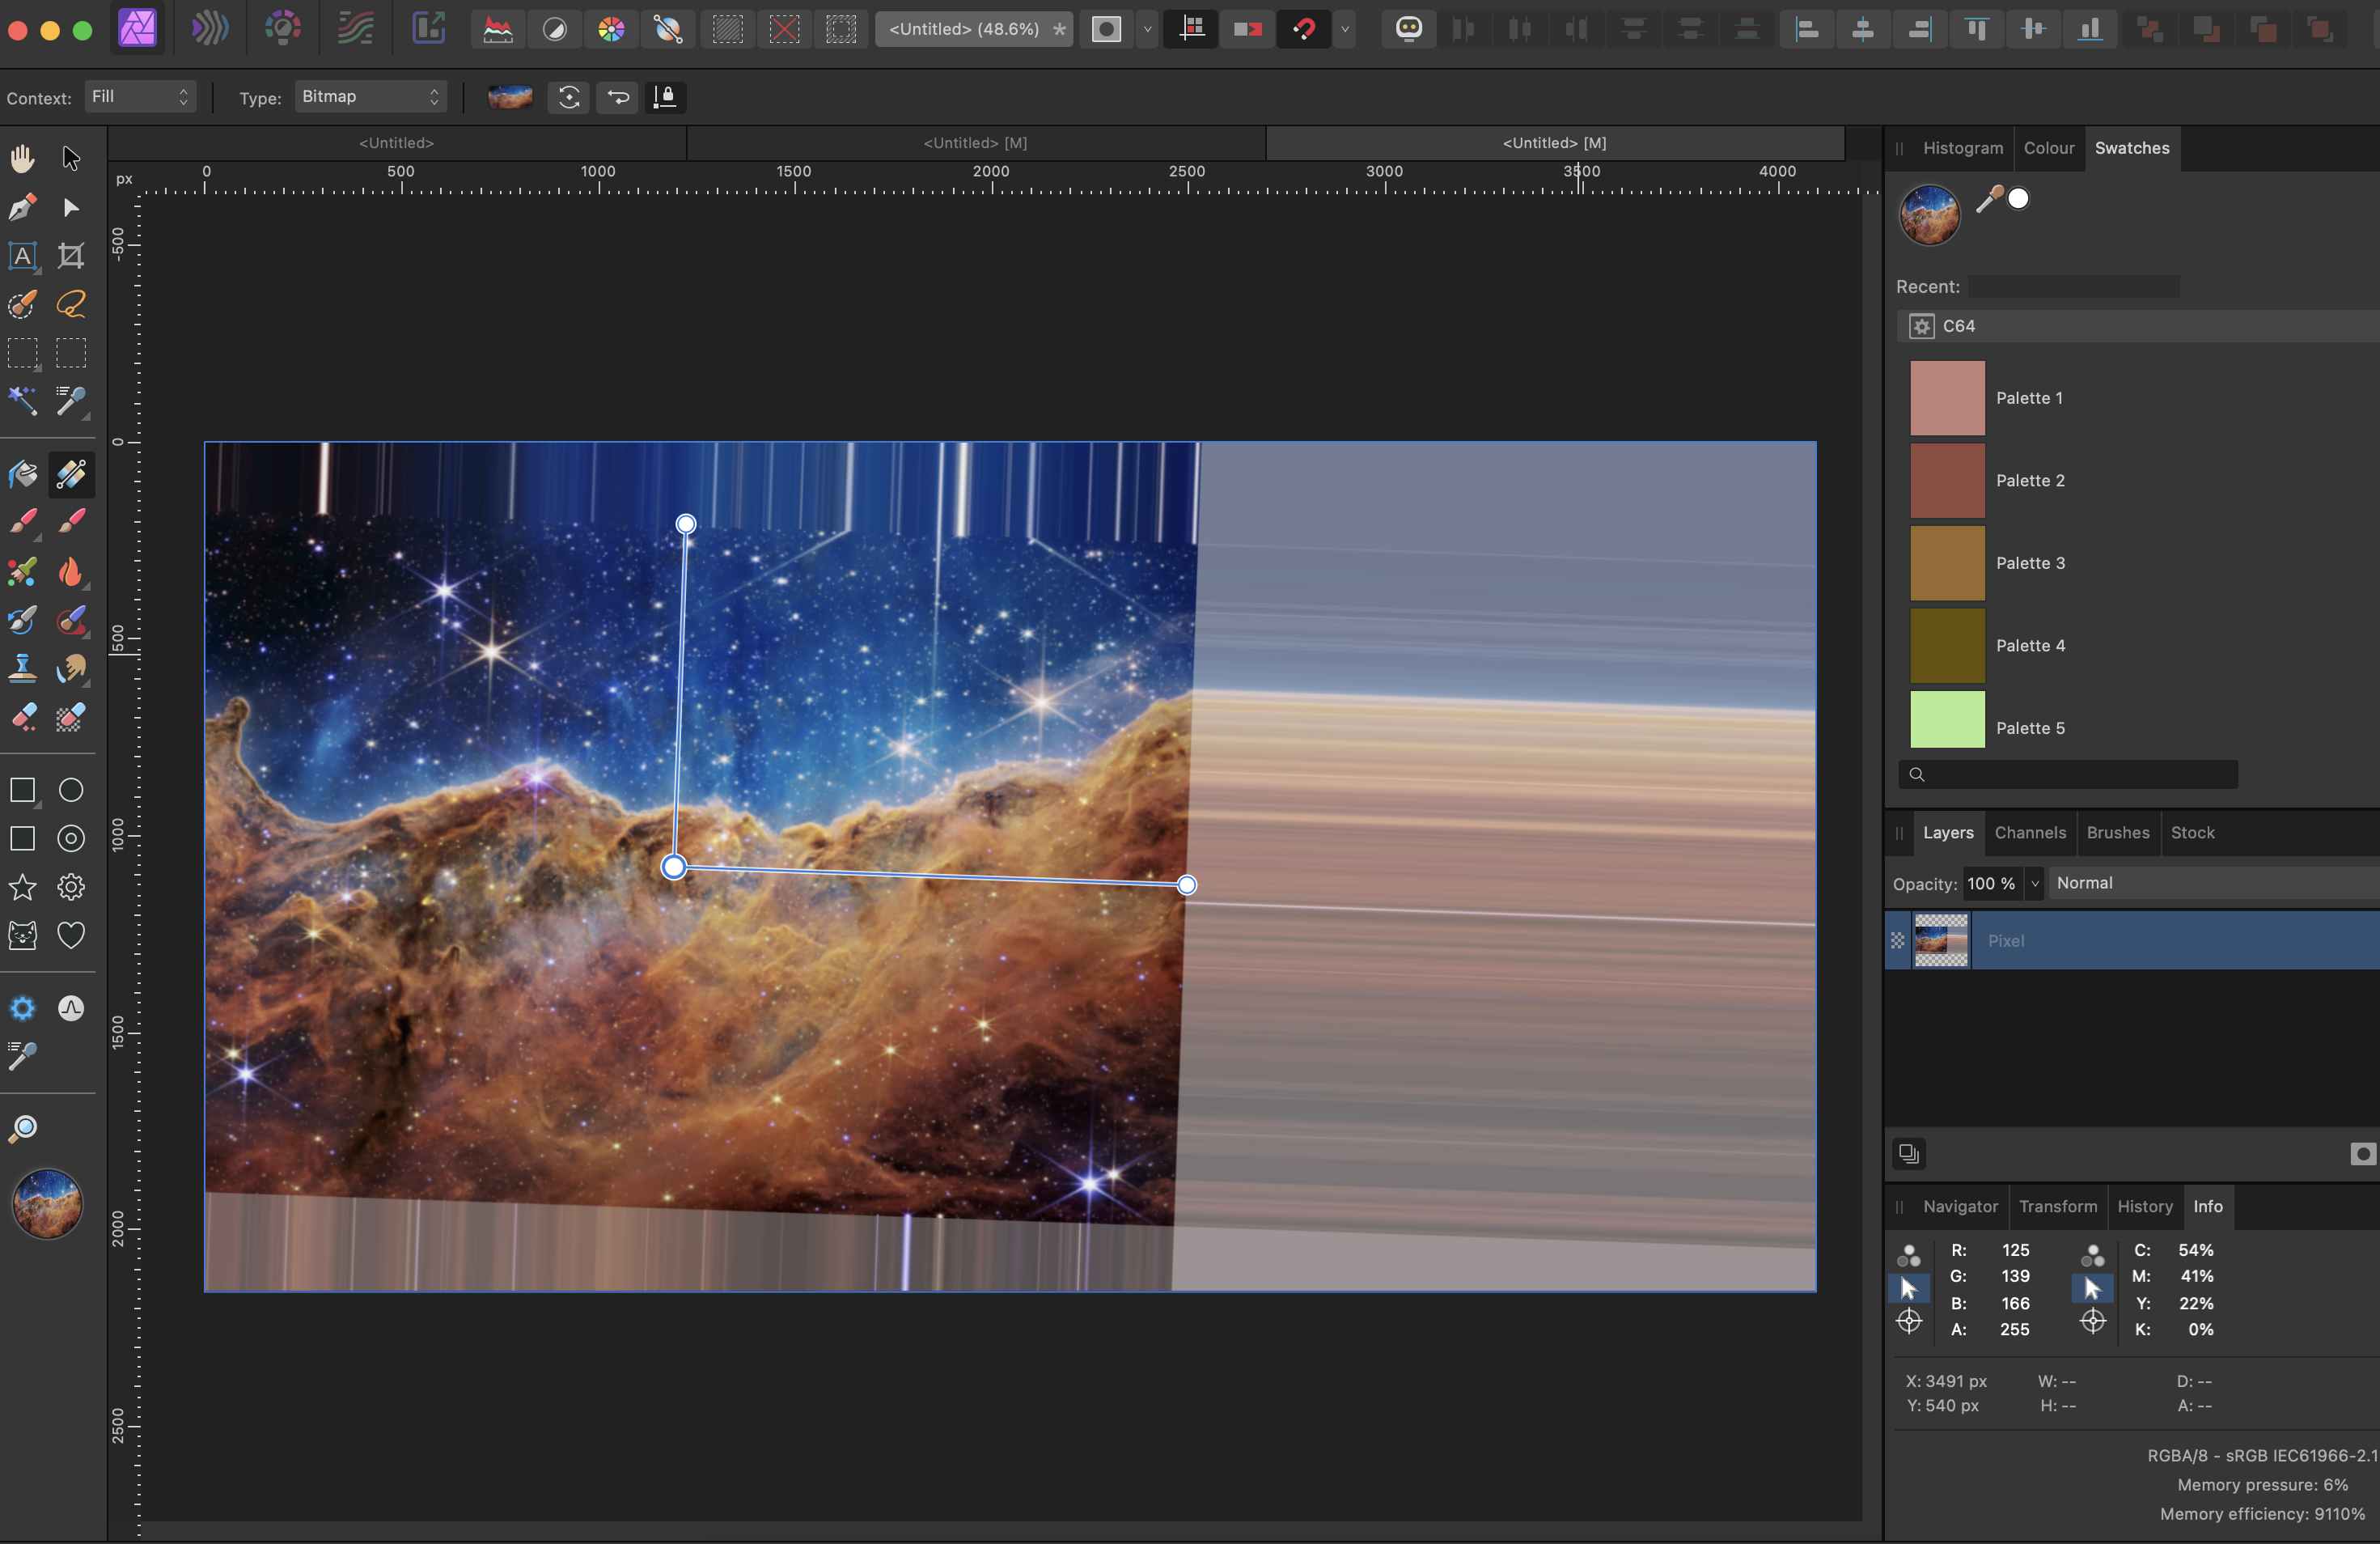Viewport: 2380px width, 1544px height.
Task: Switch to the Colour tab
Action: click(2048, 148)
